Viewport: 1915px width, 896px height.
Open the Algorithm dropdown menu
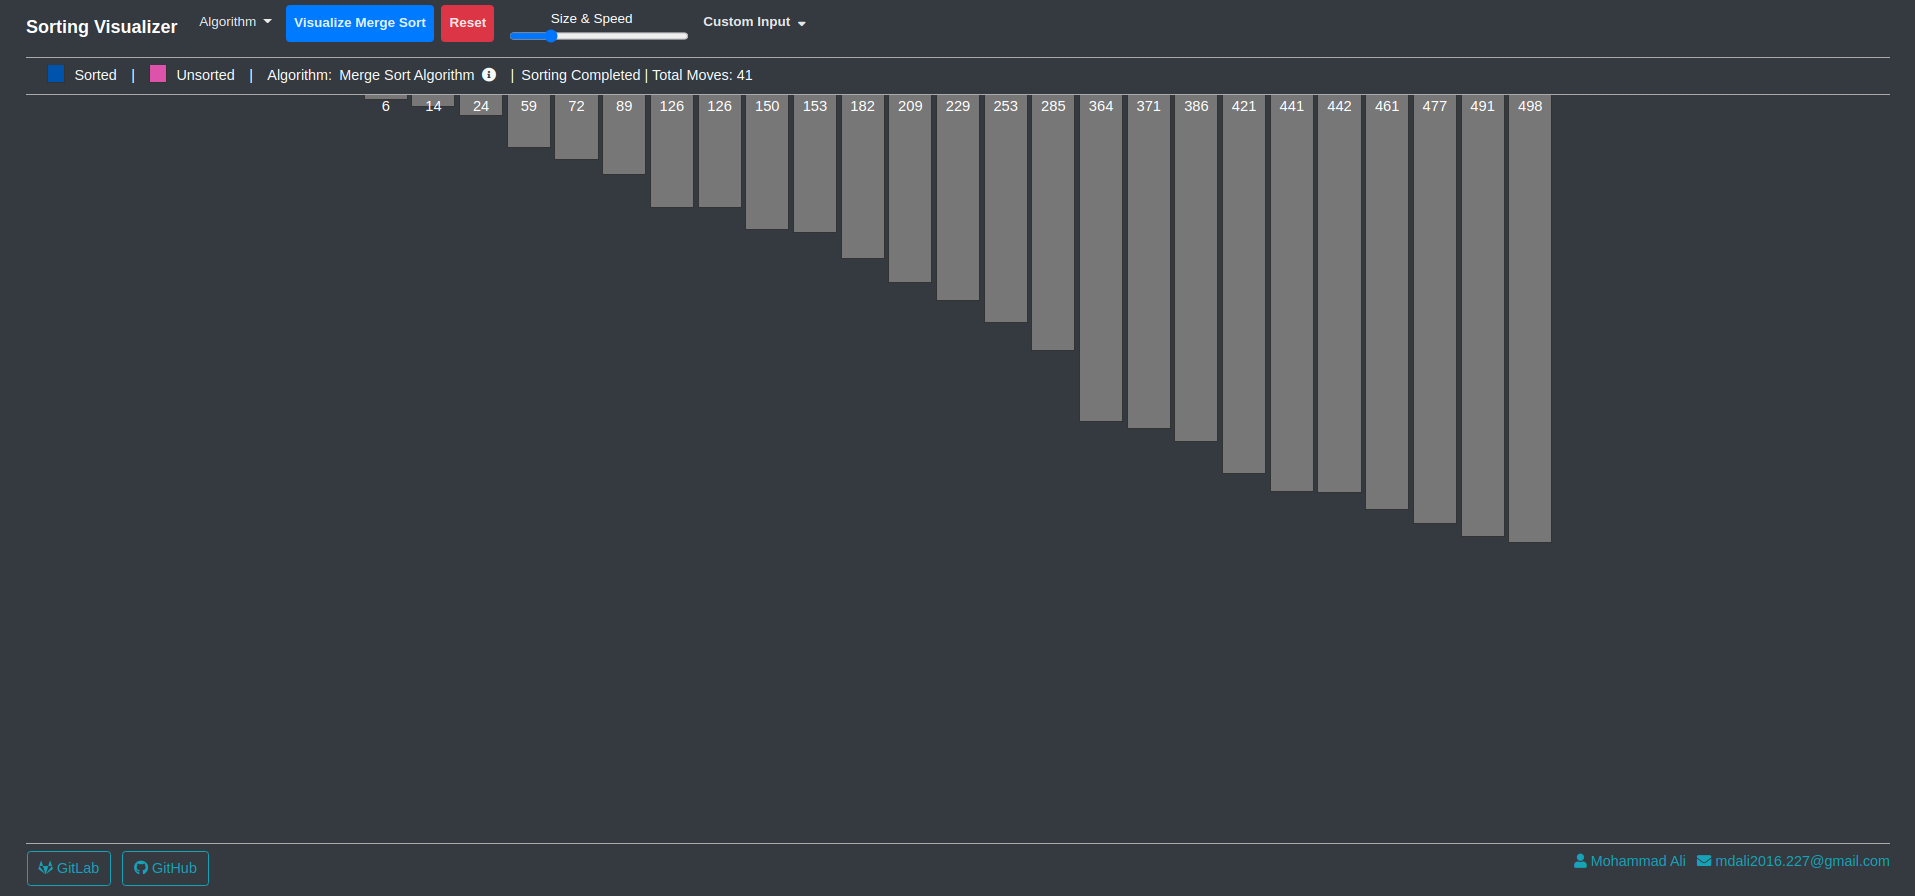(235, 22)
